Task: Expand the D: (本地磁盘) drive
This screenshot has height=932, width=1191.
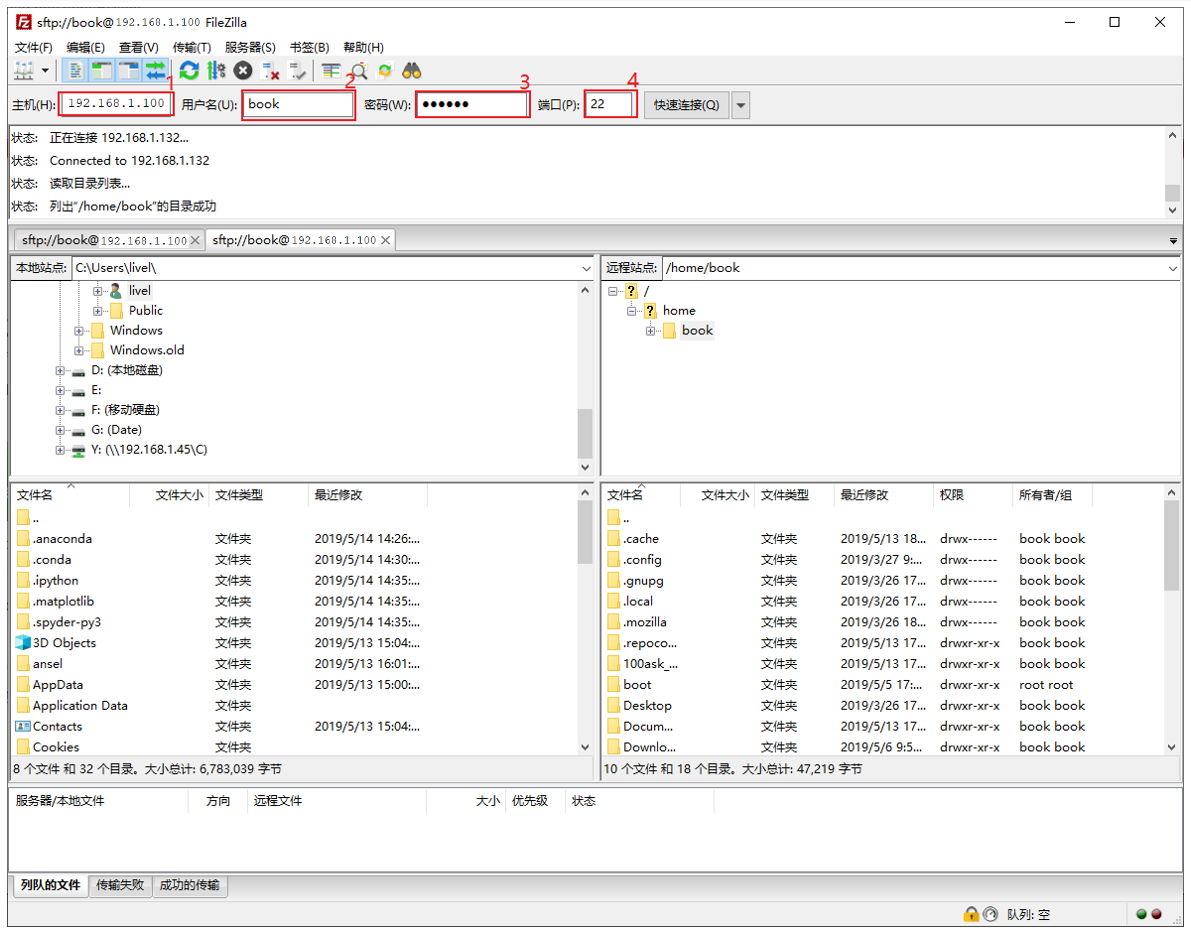Action: [x=60, y=371]
